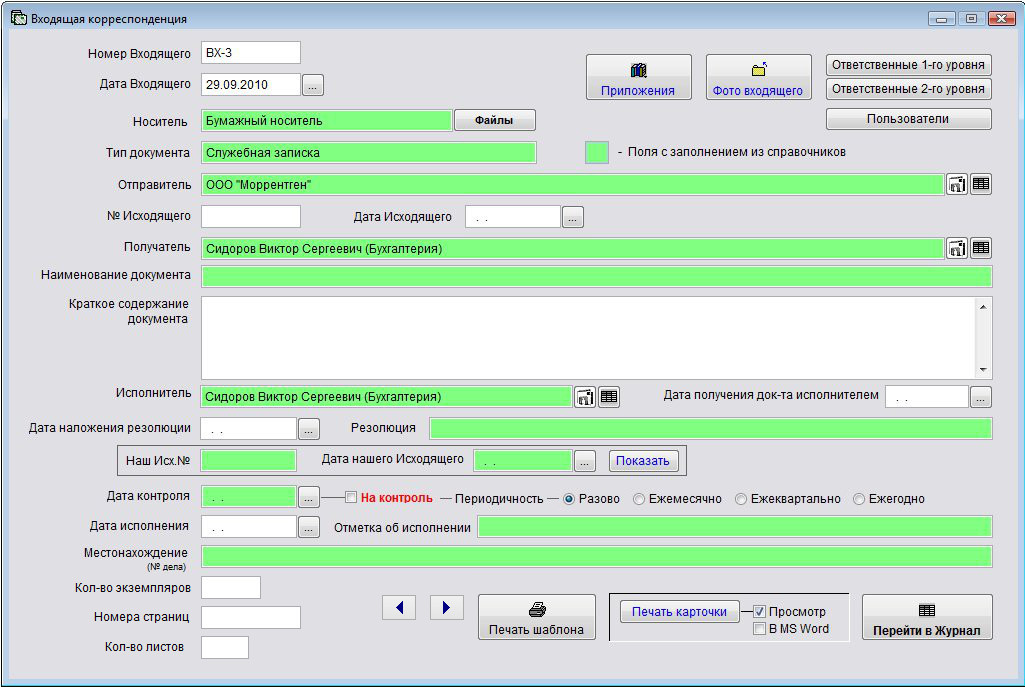Open date picker for Дата Исходящего
The width and height of the screenshot is (1025, 687).
[572, 217]
